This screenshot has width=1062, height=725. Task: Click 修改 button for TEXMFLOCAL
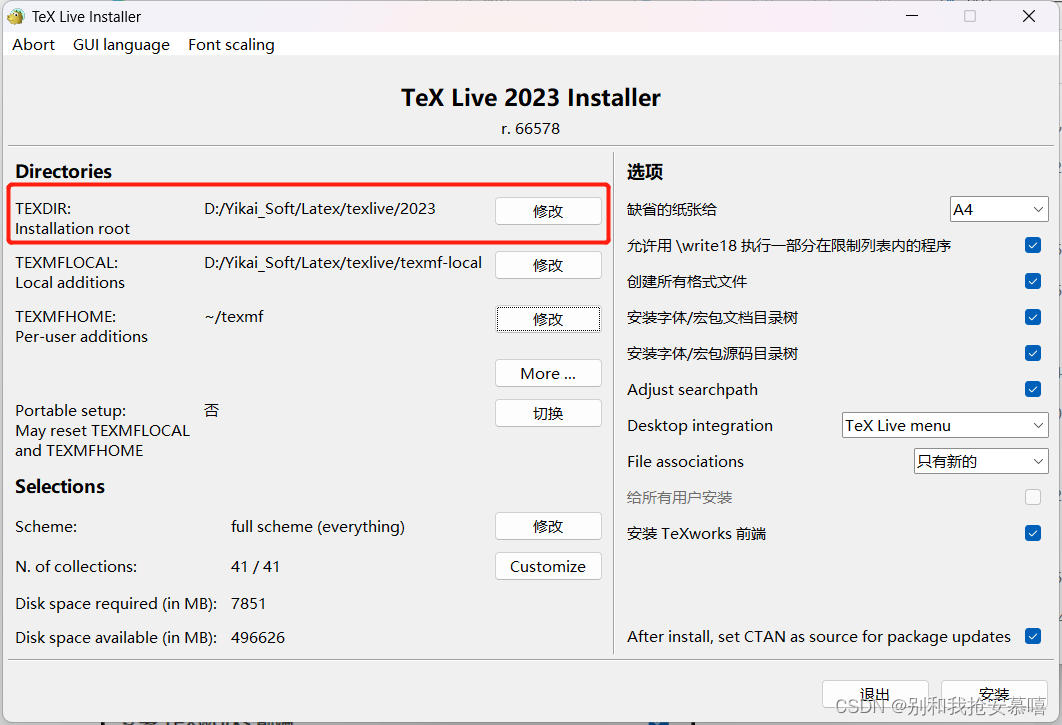coord(548,265)
